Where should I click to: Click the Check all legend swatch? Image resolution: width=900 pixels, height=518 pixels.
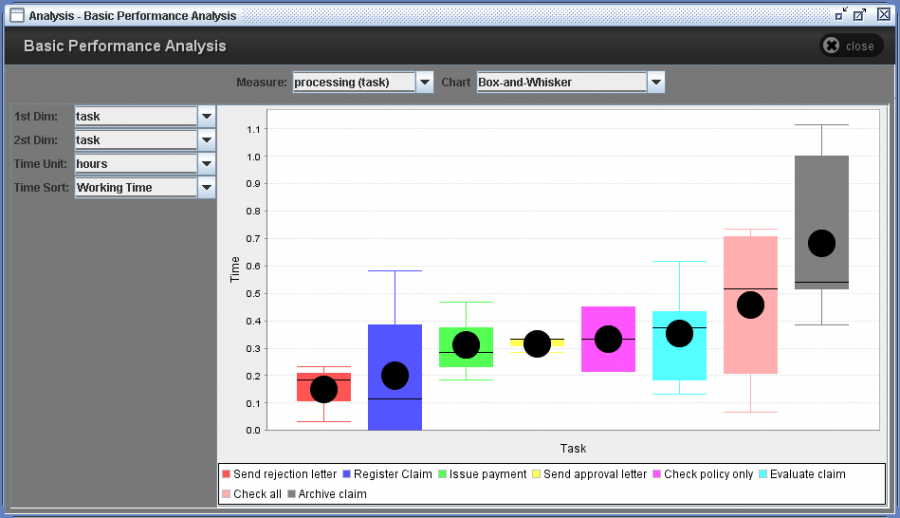226,494
